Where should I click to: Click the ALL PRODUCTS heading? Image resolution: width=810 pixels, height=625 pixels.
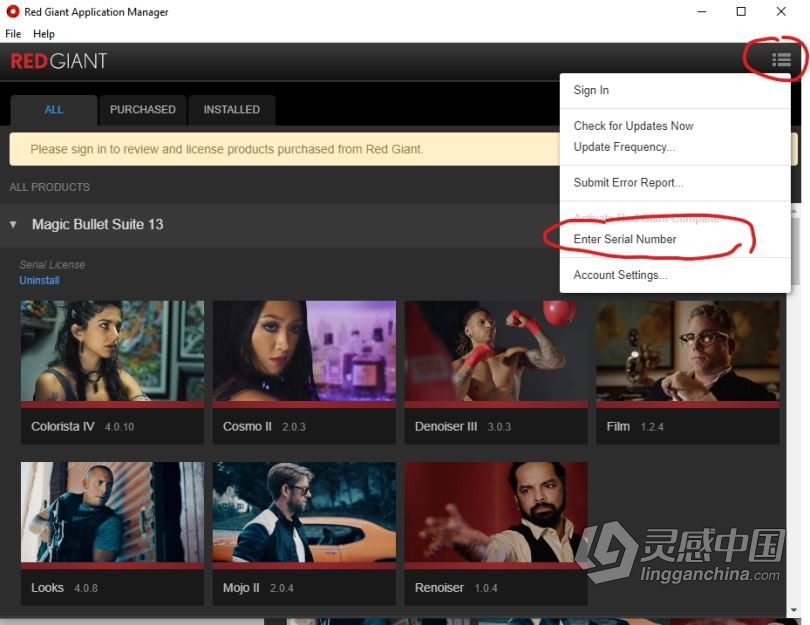50,187
